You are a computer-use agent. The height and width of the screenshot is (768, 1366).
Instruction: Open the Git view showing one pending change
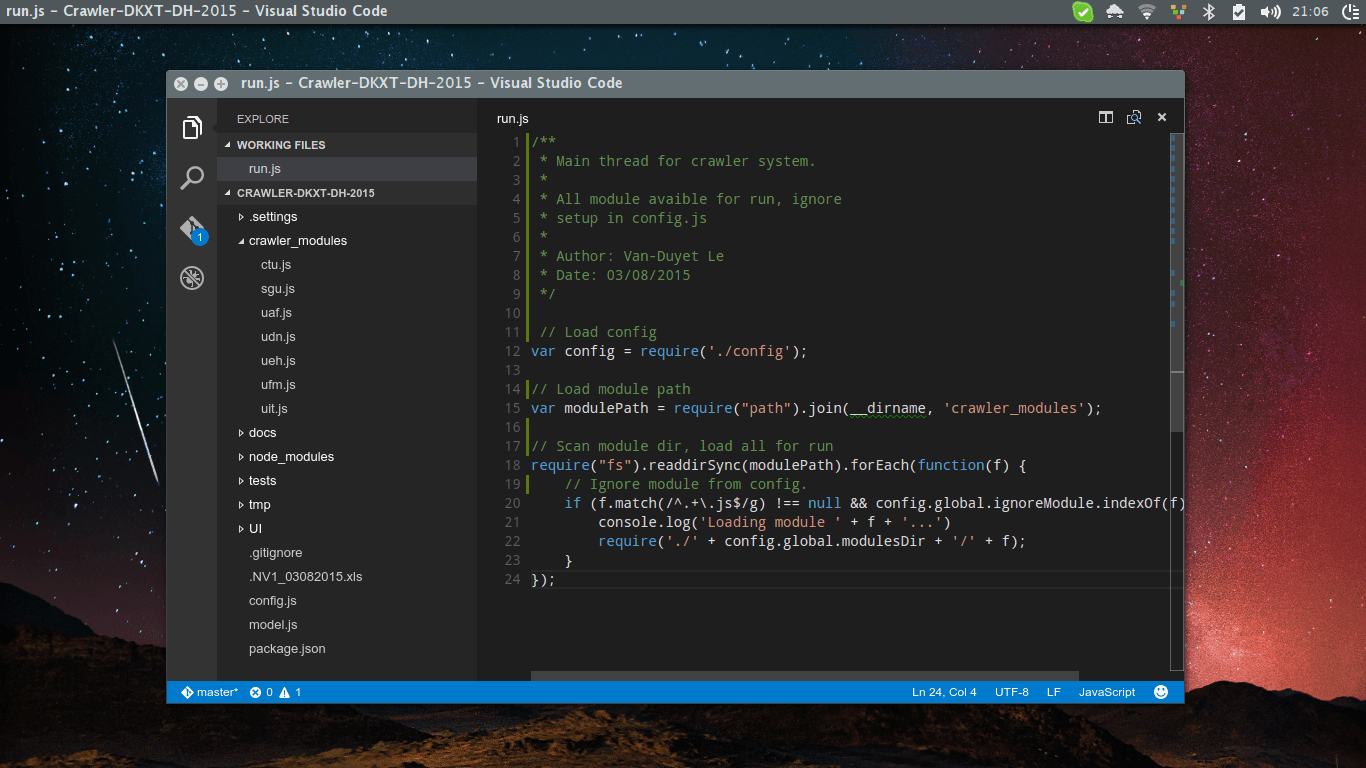(x=191, y=228)
